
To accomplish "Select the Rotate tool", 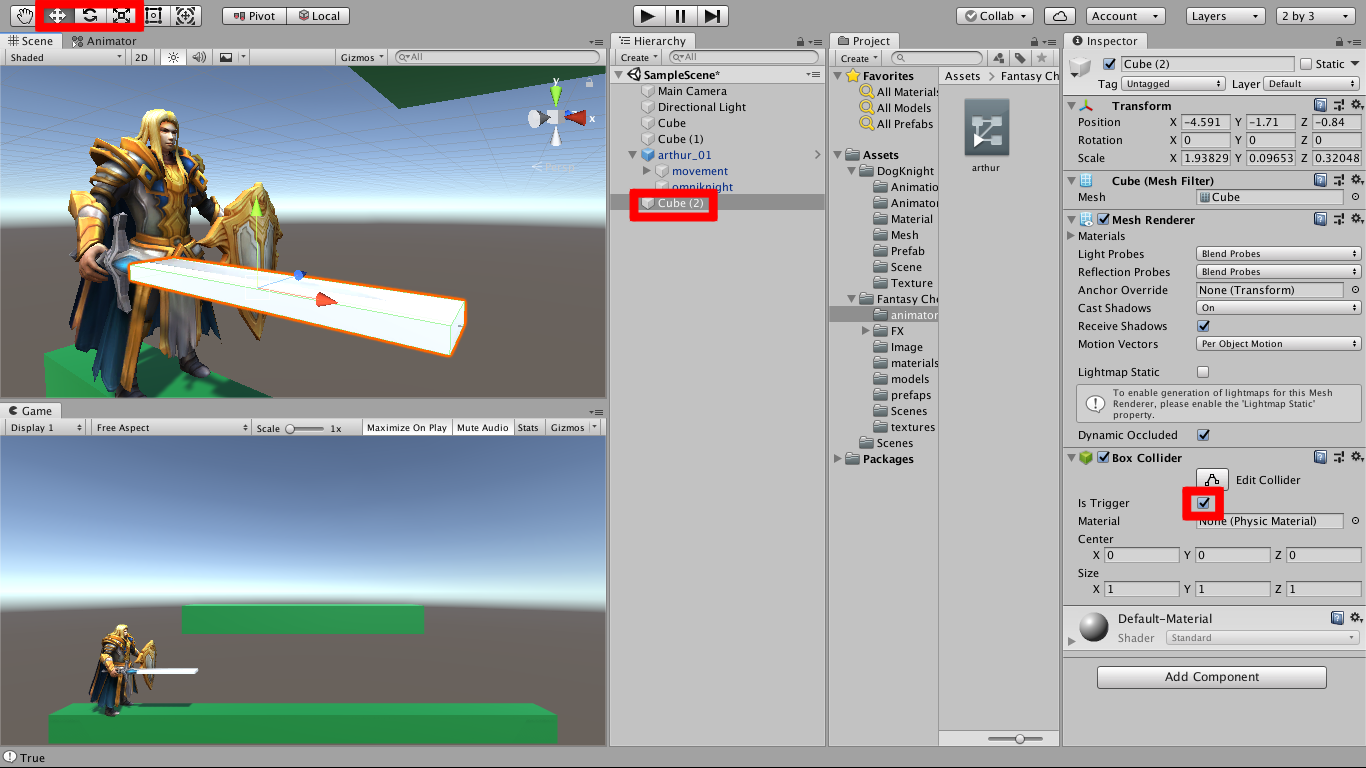I will click(x=89, y=16).
